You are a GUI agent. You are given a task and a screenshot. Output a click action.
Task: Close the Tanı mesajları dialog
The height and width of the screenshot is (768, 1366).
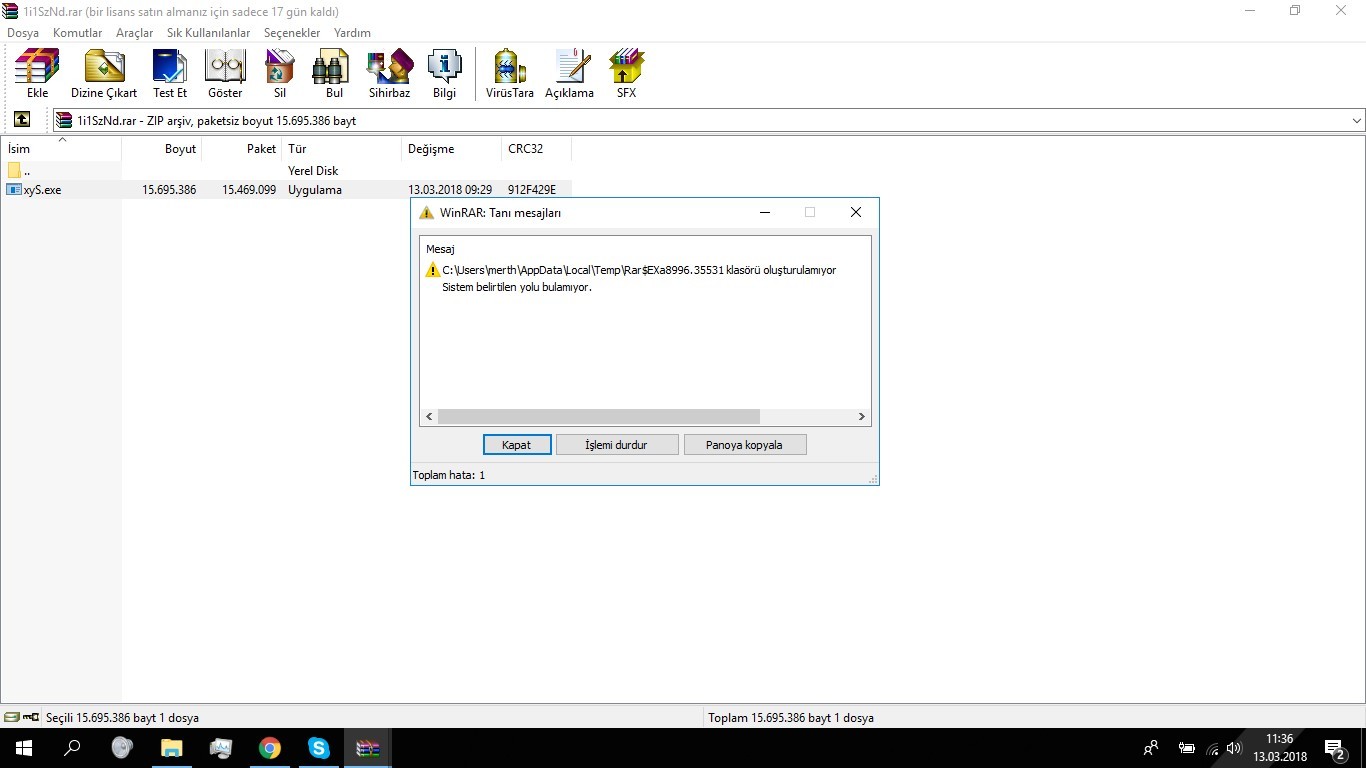[856, 212]
